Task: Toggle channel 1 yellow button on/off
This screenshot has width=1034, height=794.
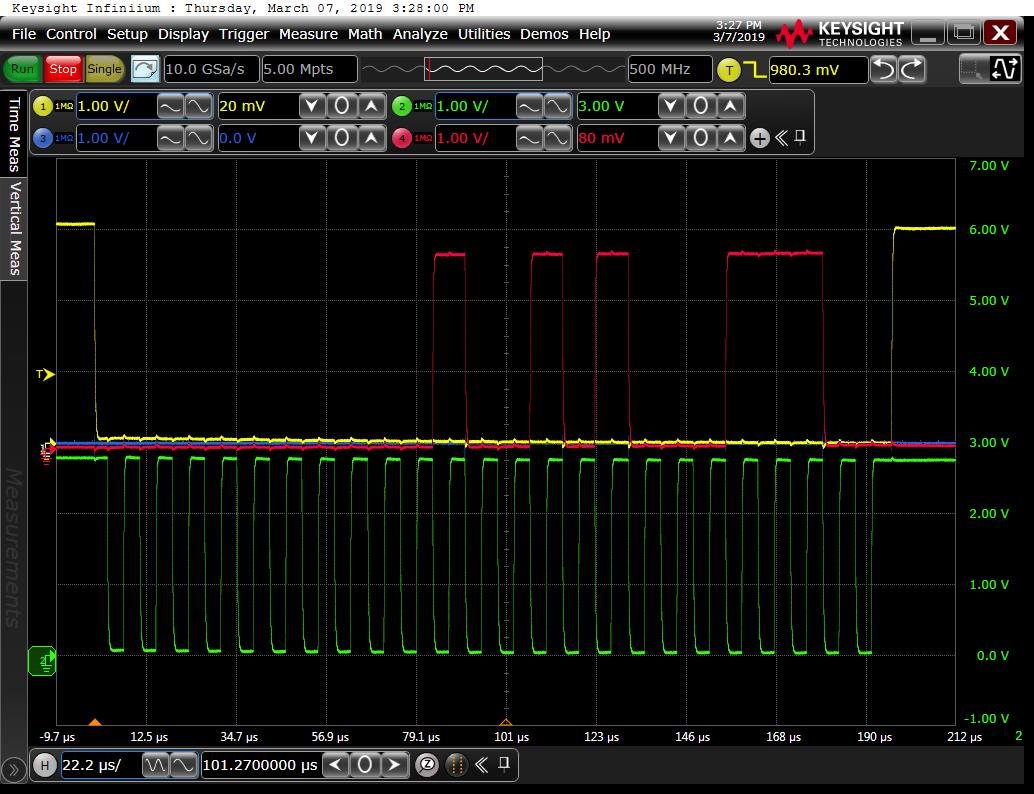Action: [x=42, y=107]
